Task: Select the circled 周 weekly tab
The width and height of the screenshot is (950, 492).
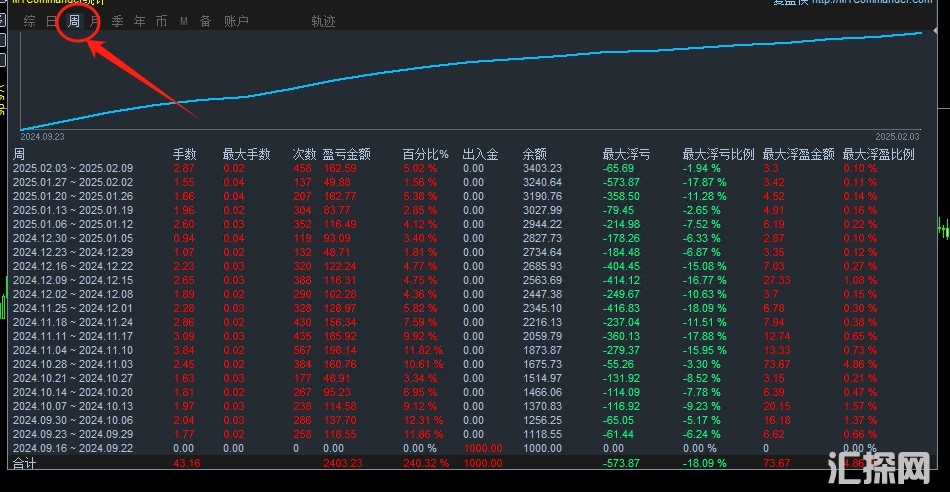Action: [x=74, y=21]
